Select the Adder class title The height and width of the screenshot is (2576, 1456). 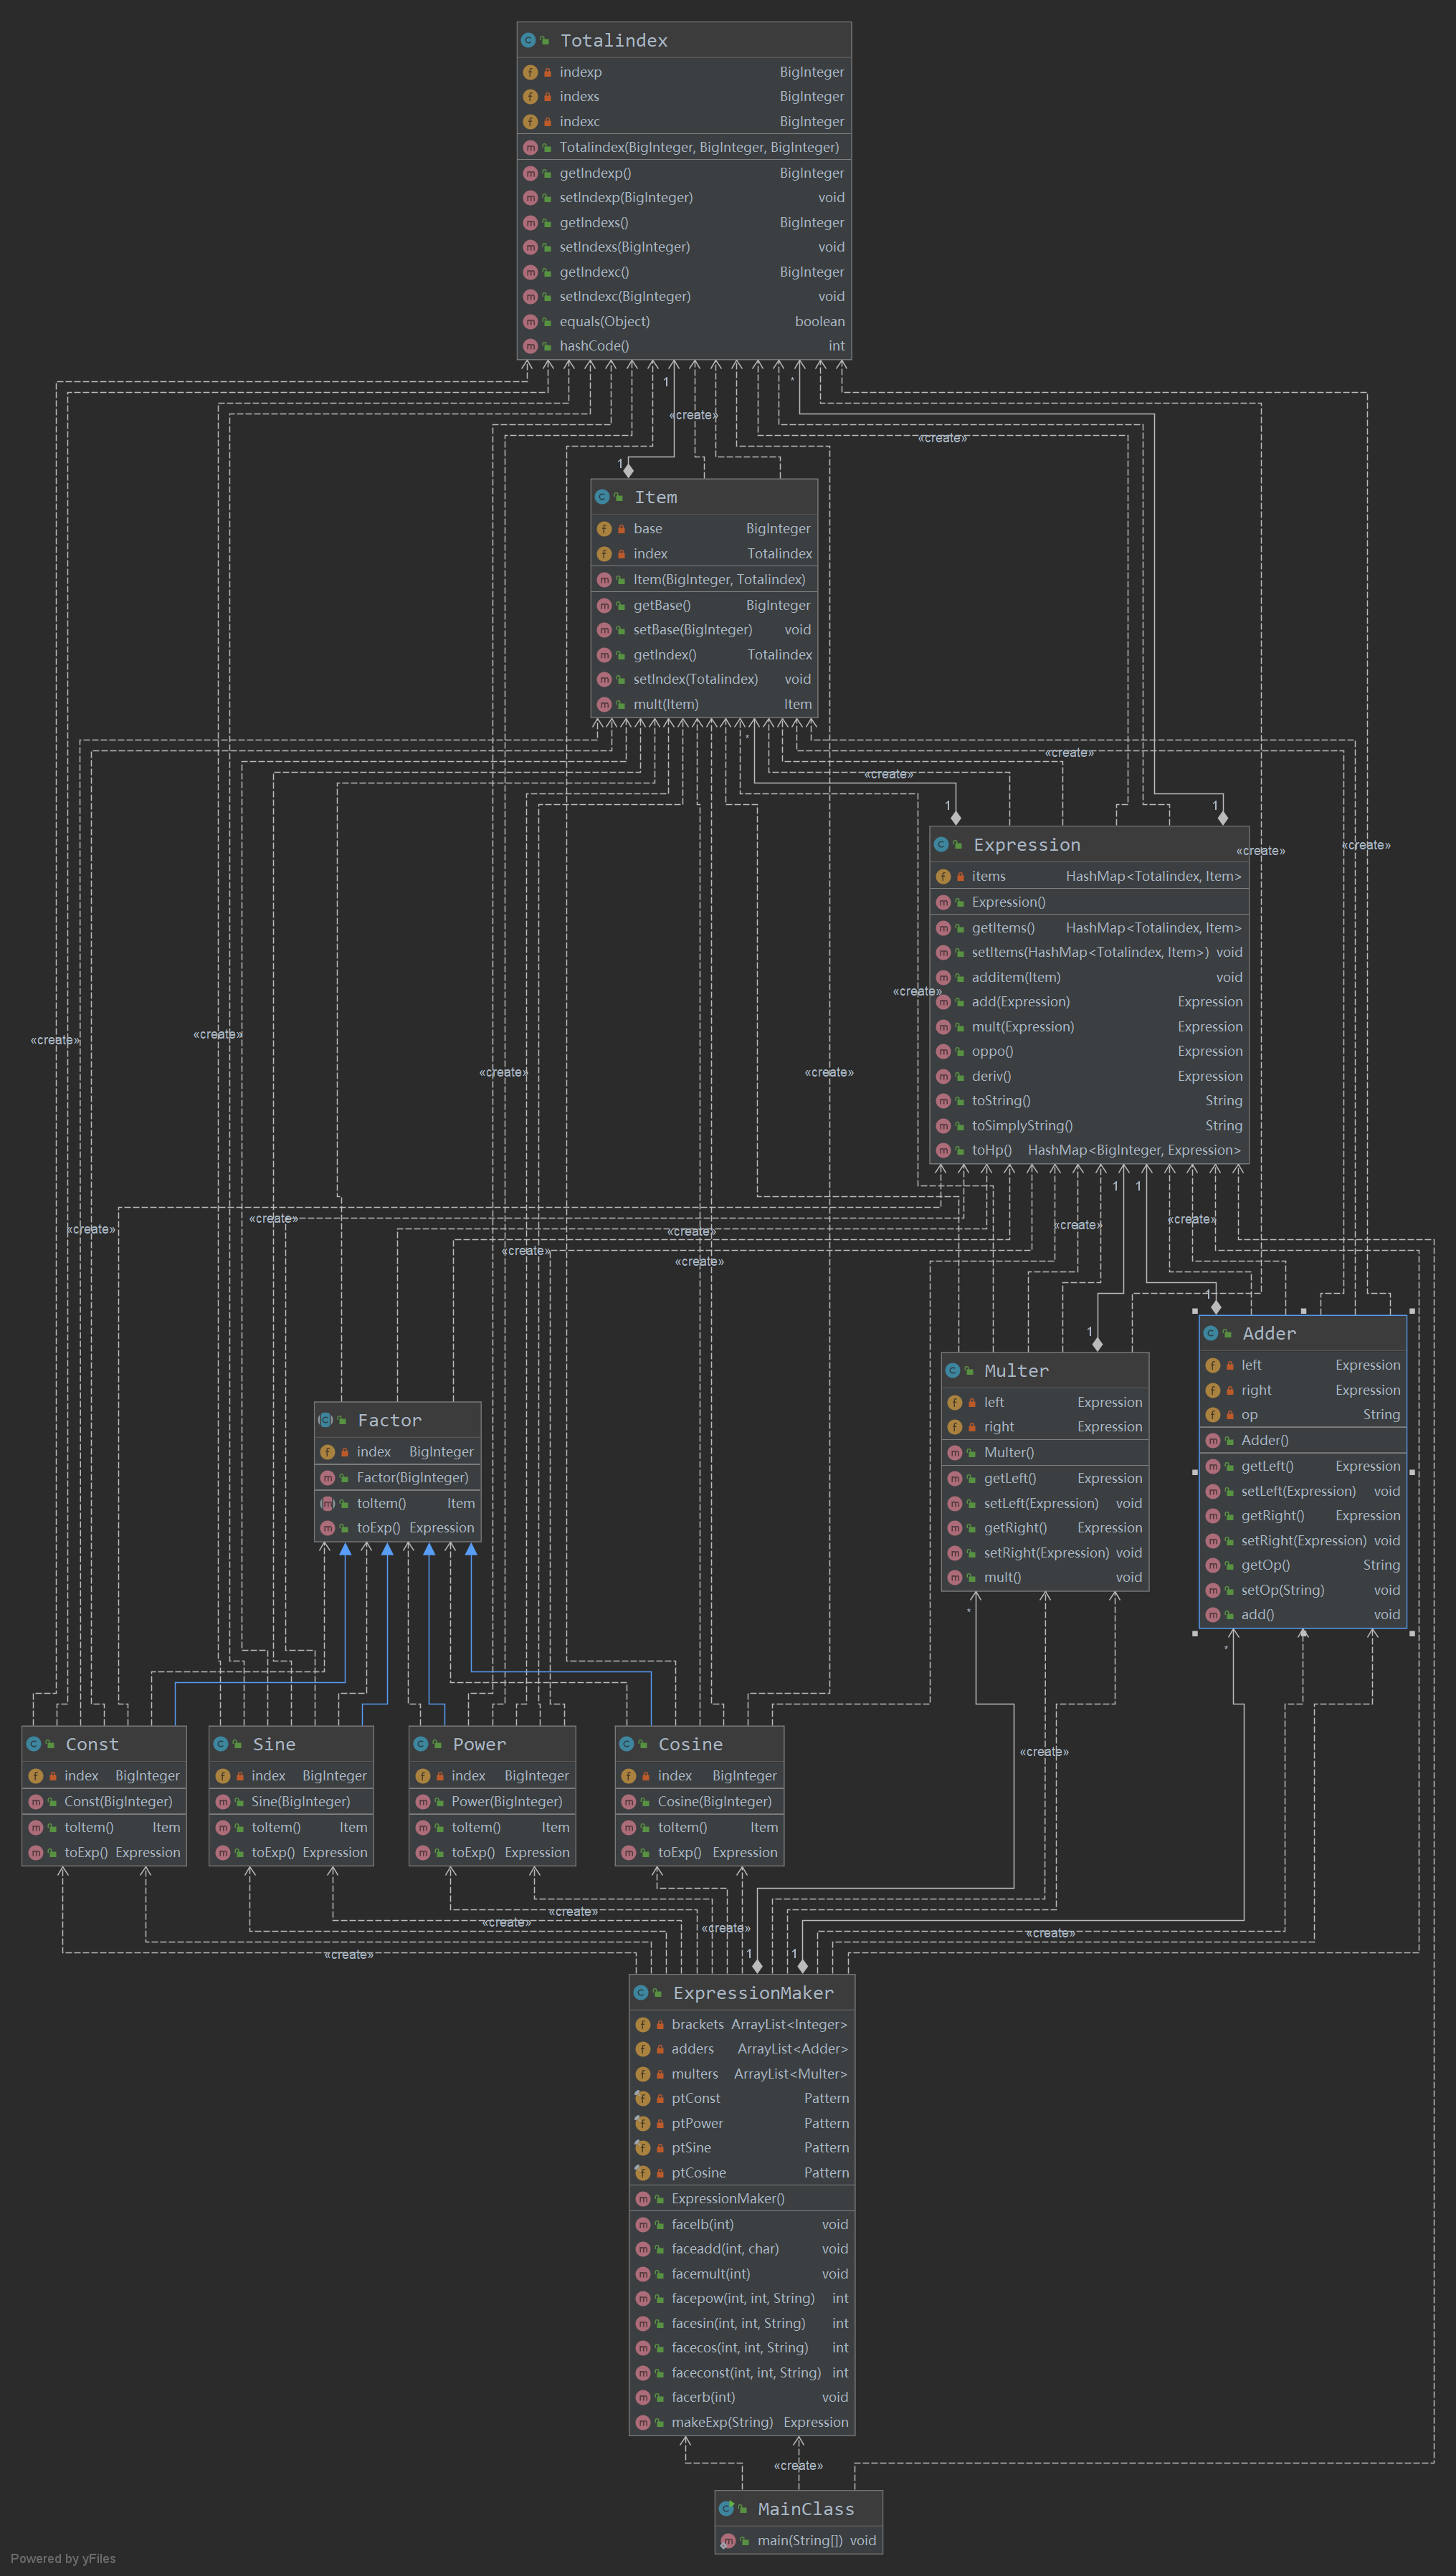click(x=1268, y=1333)
